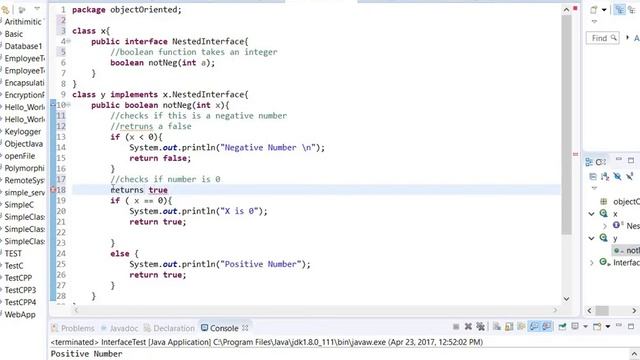Minimize the Console view

pos(619,326)
